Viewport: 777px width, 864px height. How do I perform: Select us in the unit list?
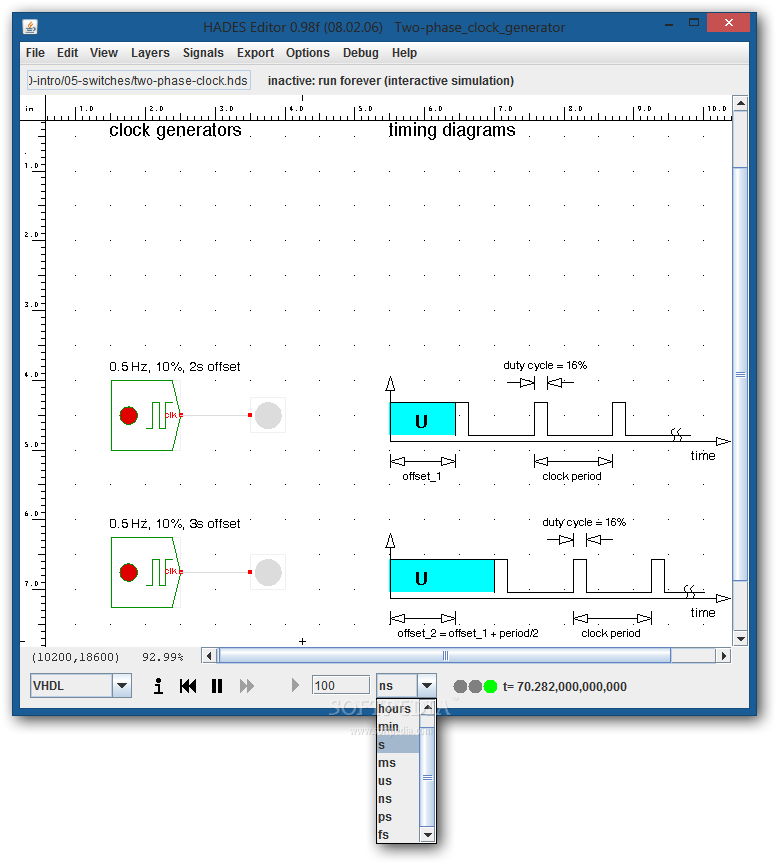point(398,781)
